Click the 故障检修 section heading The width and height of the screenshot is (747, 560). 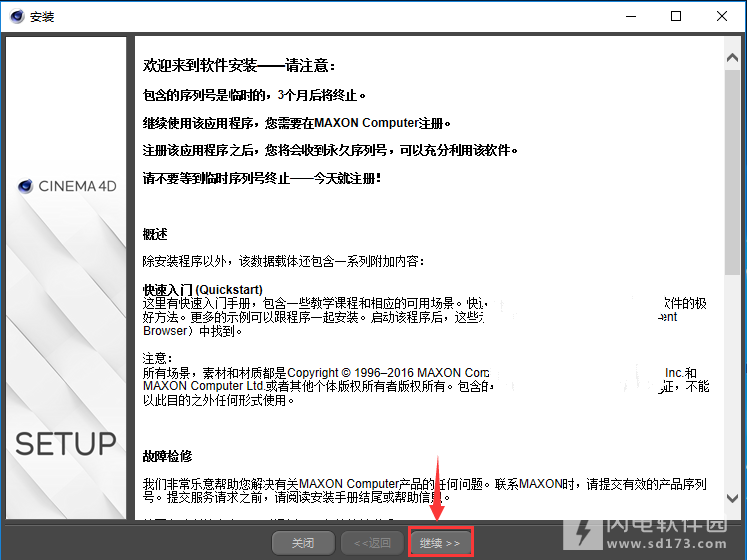click(167, 456)
